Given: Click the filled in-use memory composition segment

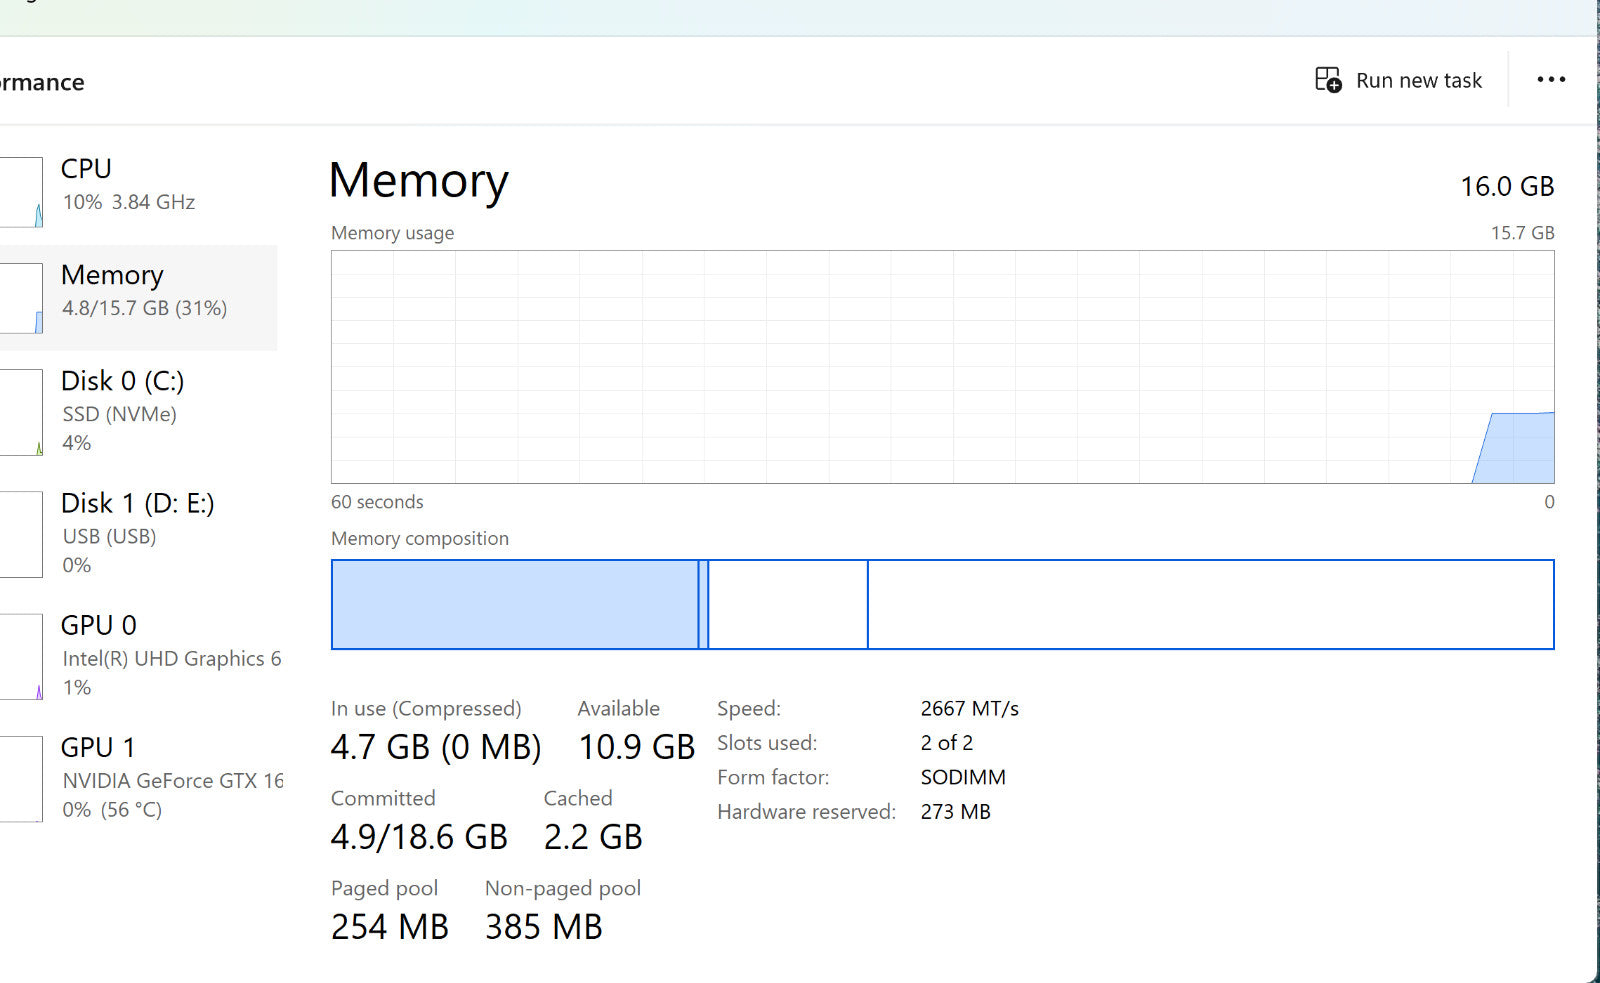Looking at the screenshot, I should (514, 605).
